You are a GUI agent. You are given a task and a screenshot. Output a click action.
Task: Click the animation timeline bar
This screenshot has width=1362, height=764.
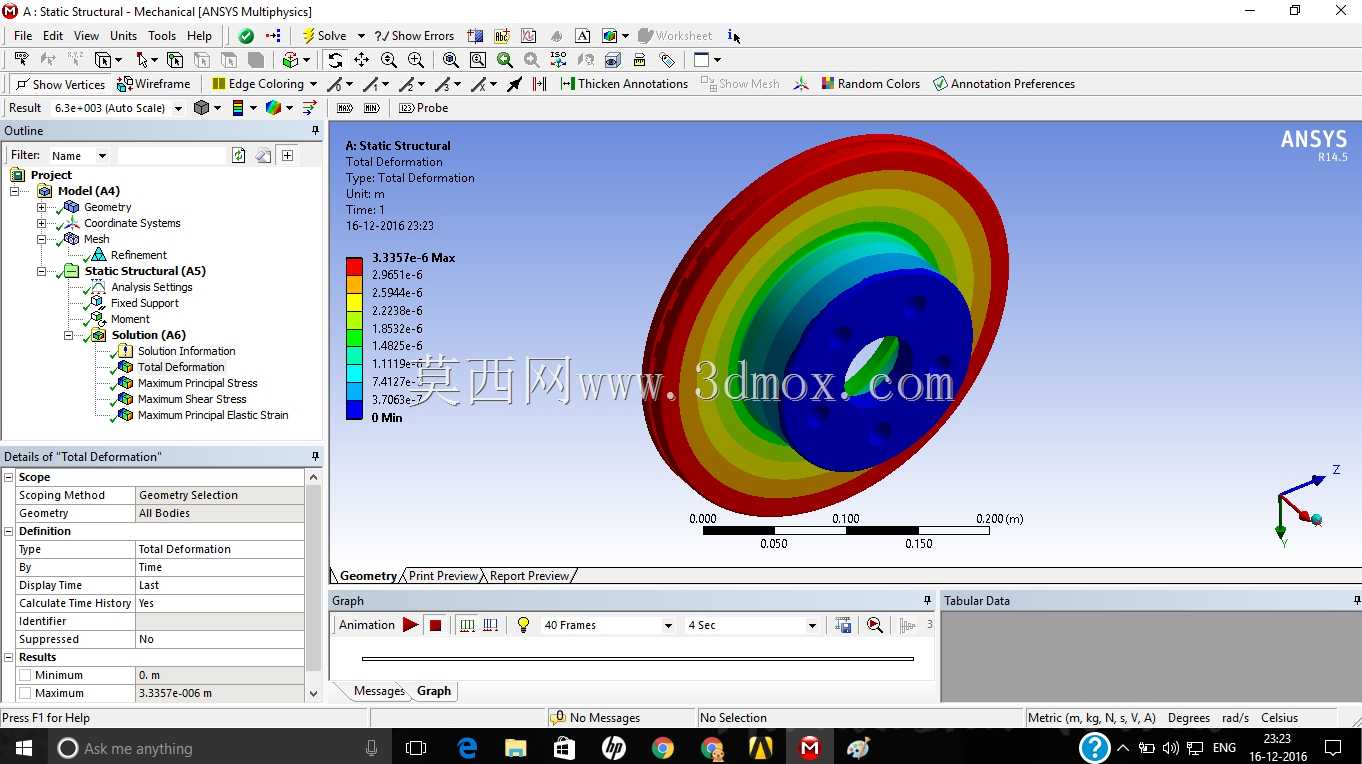point(638,659)
